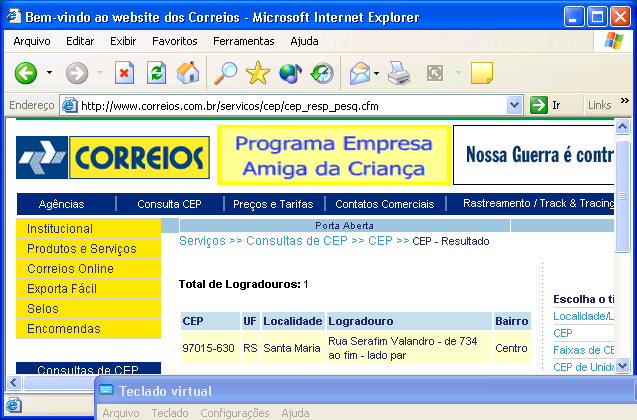Viewport: 637px width, 420px height.
Task: Click the Stop loading icon
Action: pyautogui.click(x=125, y=73)
